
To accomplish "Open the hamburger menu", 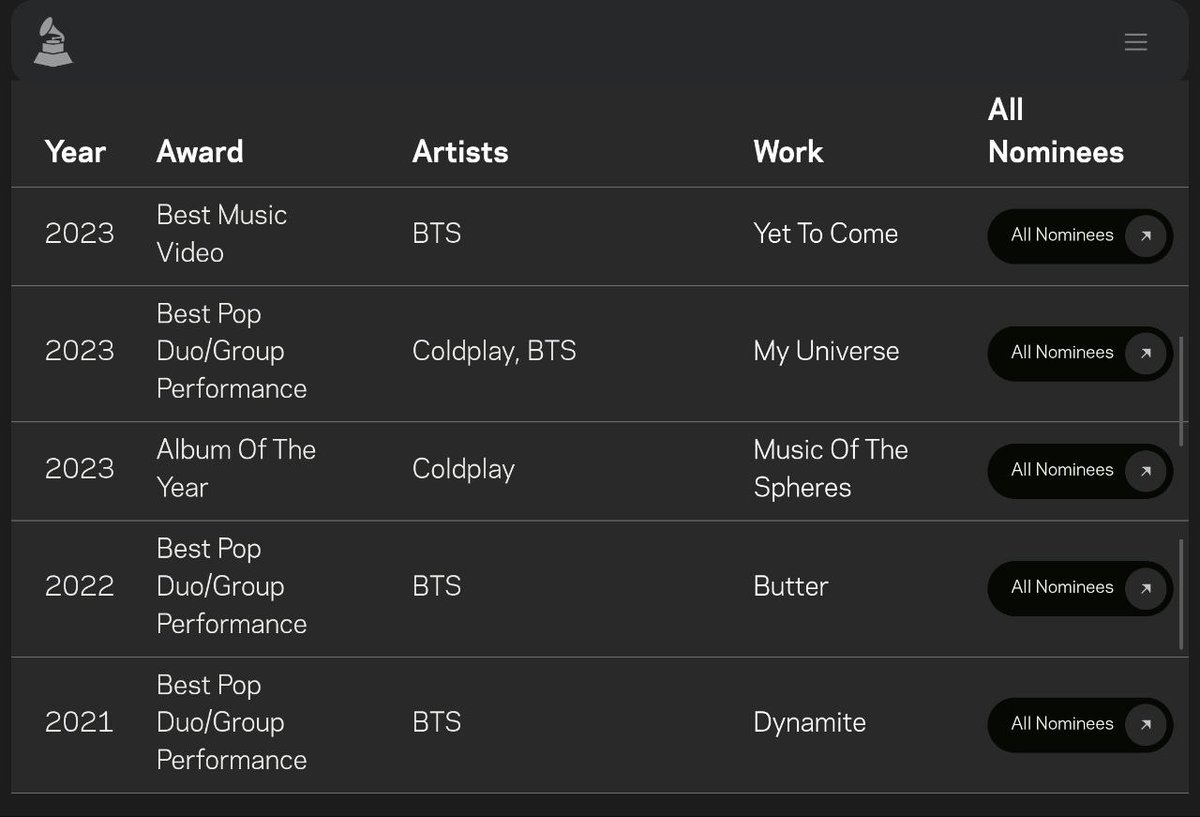I will coord(1135,42).
